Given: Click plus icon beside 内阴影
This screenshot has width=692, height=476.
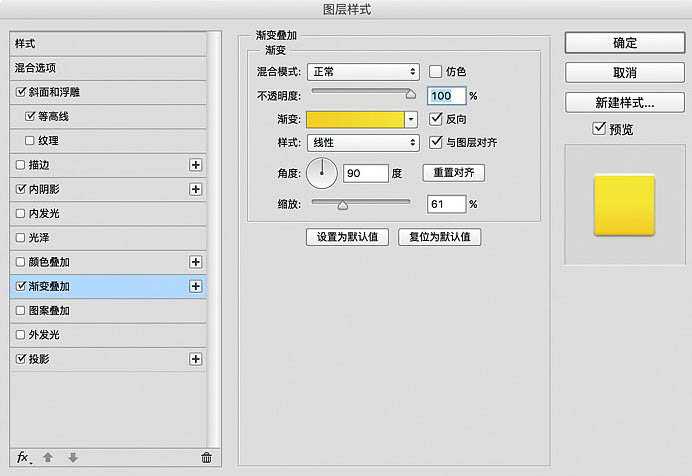Looking at the screenshot, I should tap(196, 189).
